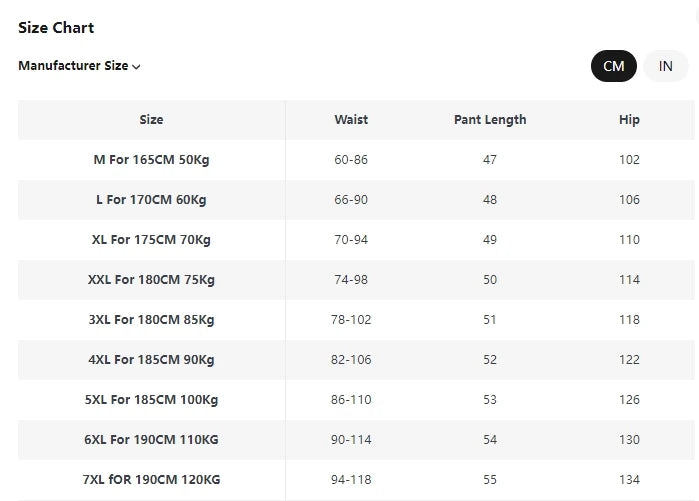
Task: Click waist value 60-86
Action: pos(351,160)
